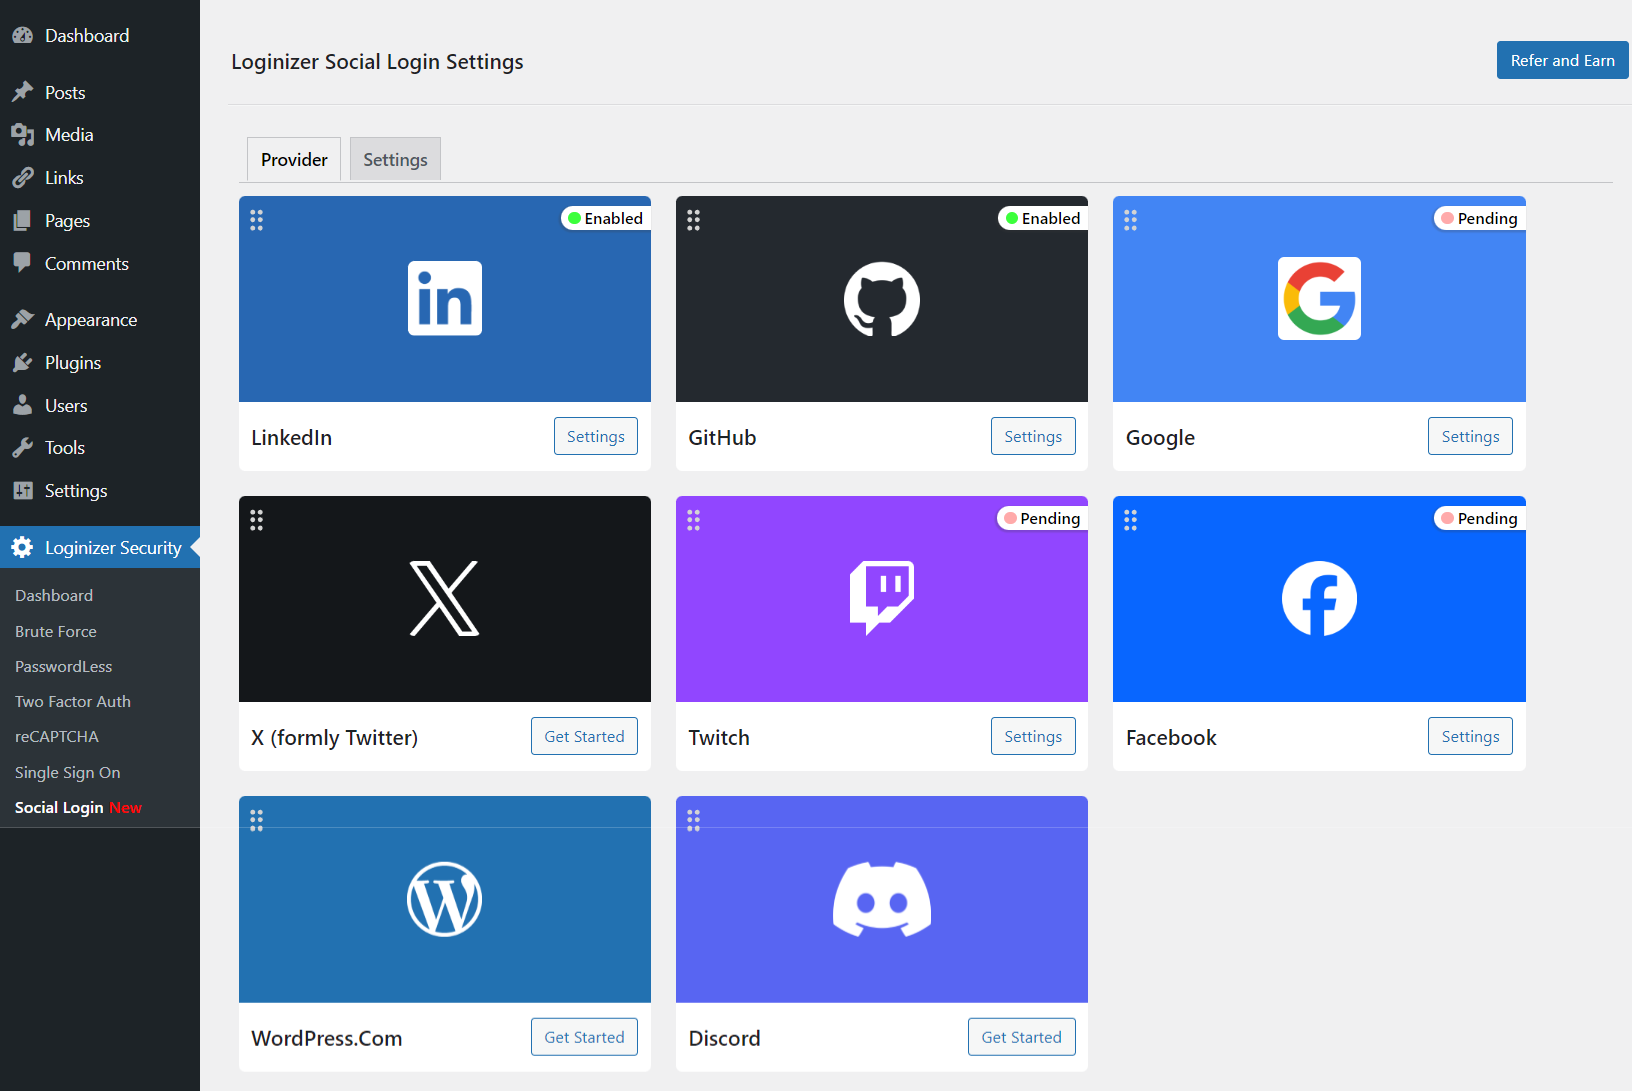This screenshot has height=1091, width=1632.
Task: Click the WordPress logo icon
Action: (x=445, y=899)
